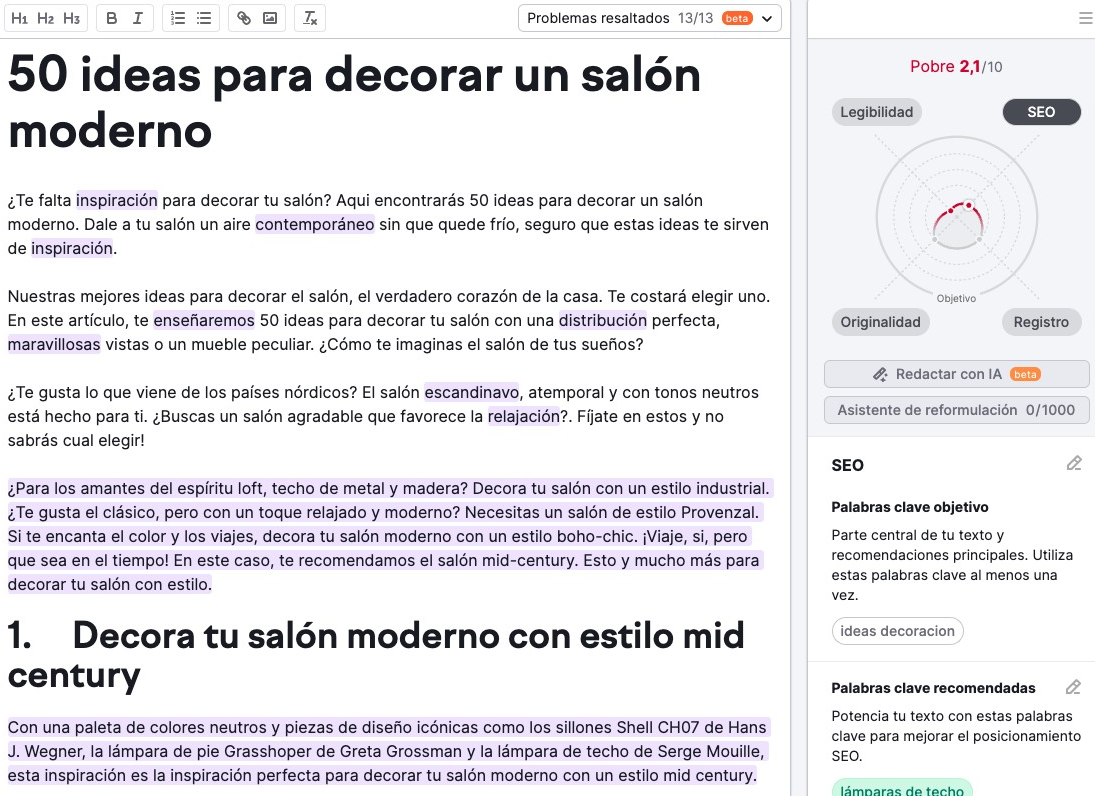
Task: Select the SEO metric
Action: [1041, 112]
